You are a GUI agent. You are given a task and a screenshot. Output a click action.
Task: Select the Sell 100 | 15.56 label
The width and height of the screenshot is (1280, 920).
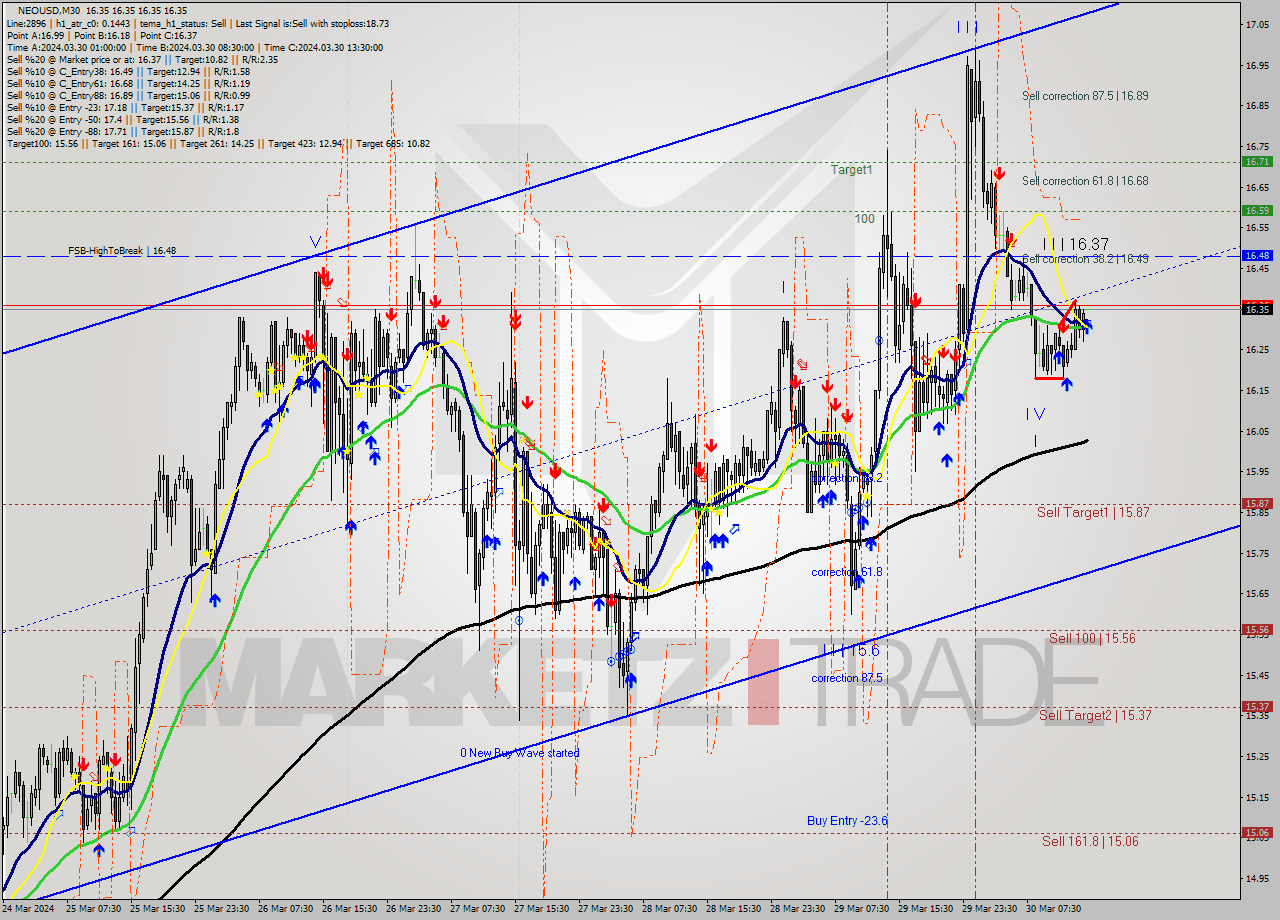(1092, 638)
